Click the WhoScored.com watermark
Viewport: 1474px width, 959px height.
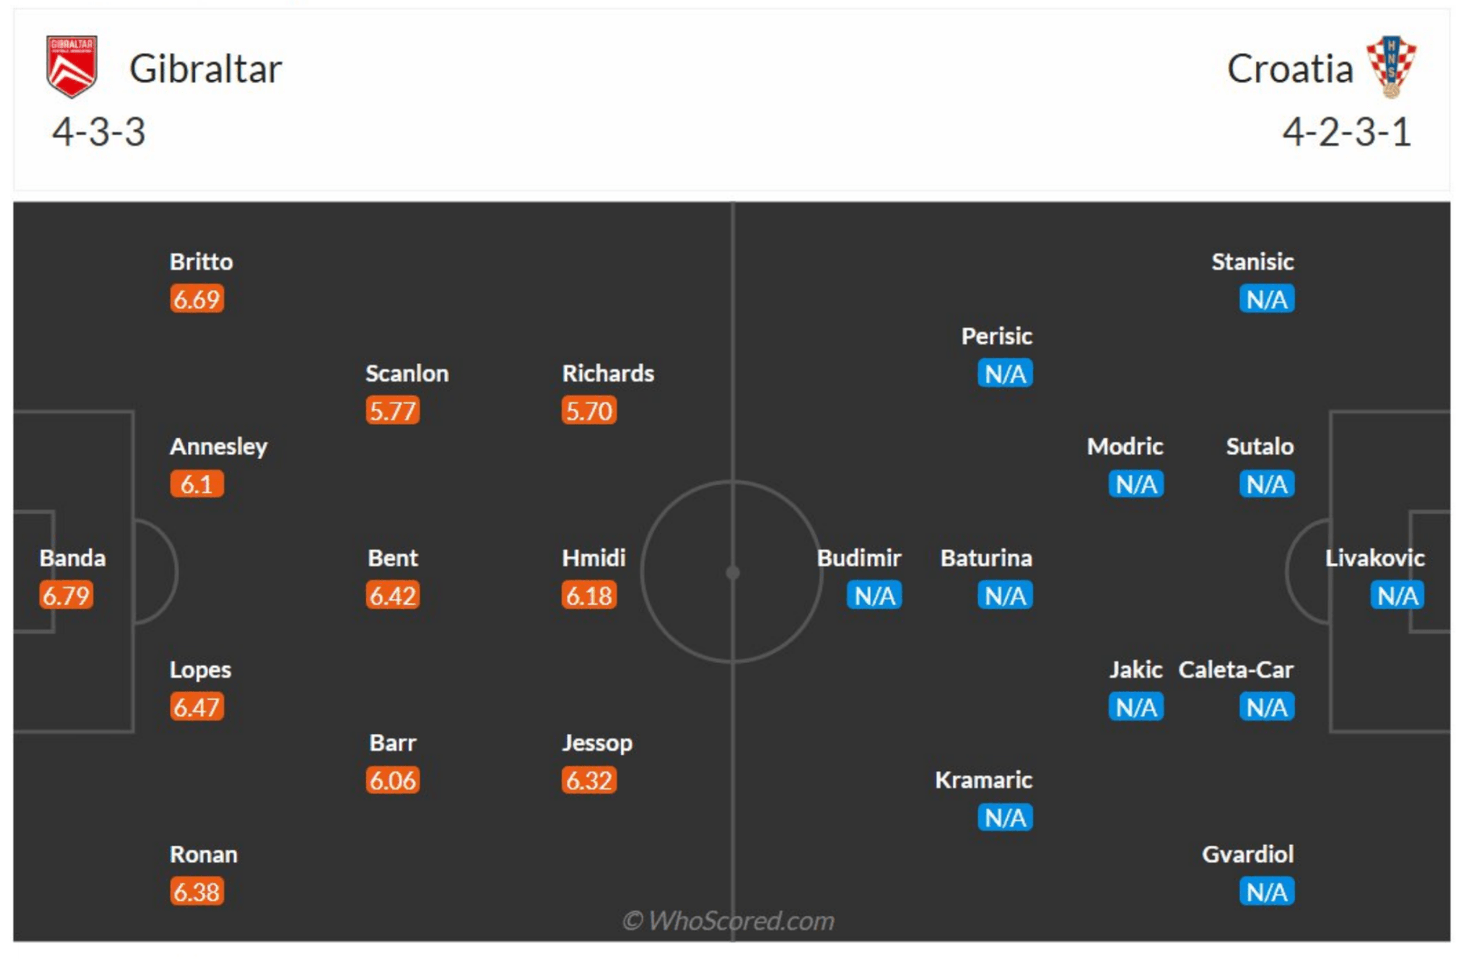point(729,920)
